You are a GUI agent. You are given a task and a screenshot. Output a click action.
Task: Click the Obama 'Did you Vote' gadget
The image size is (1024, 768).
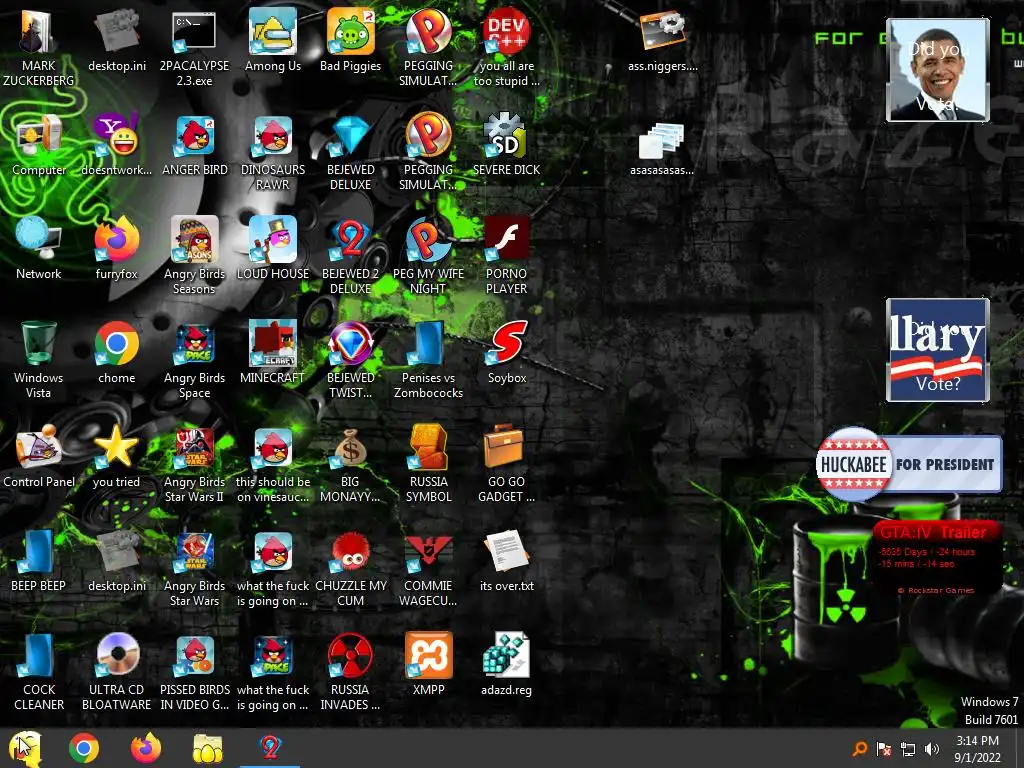click(938, 70)
